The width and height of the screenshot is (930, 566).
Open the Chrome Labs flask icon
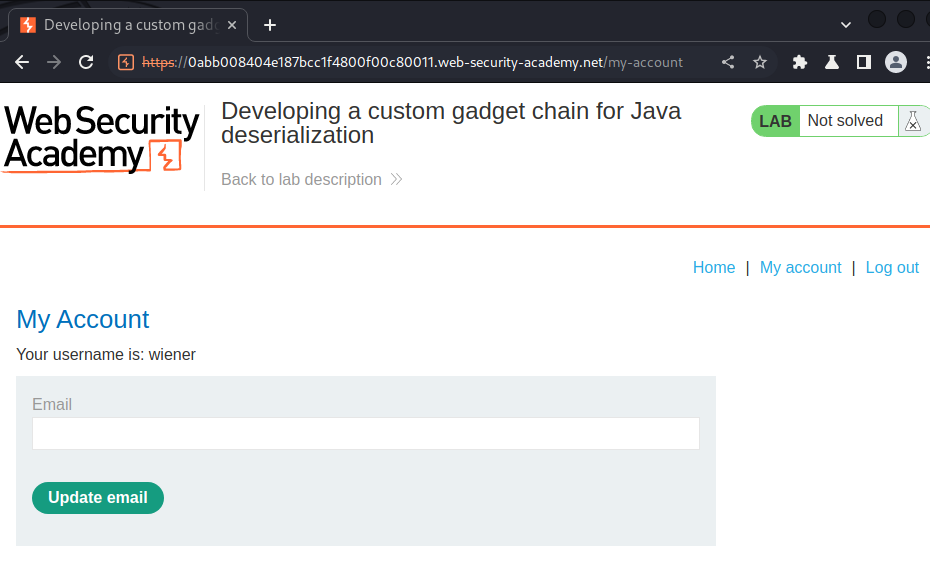coord(832,62)
